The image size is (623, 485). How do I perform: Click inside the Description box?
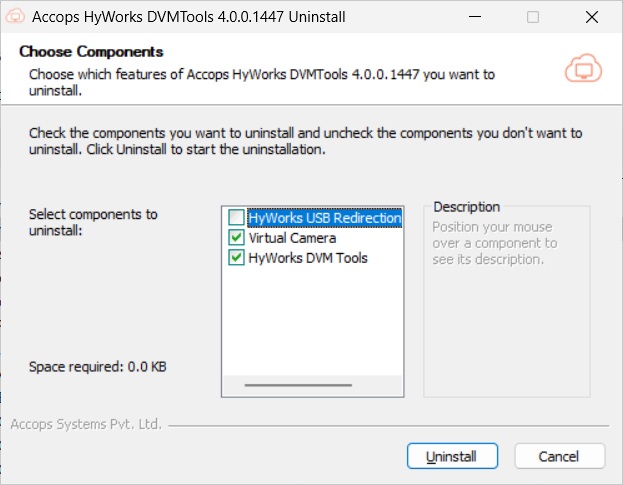[506, 320]
